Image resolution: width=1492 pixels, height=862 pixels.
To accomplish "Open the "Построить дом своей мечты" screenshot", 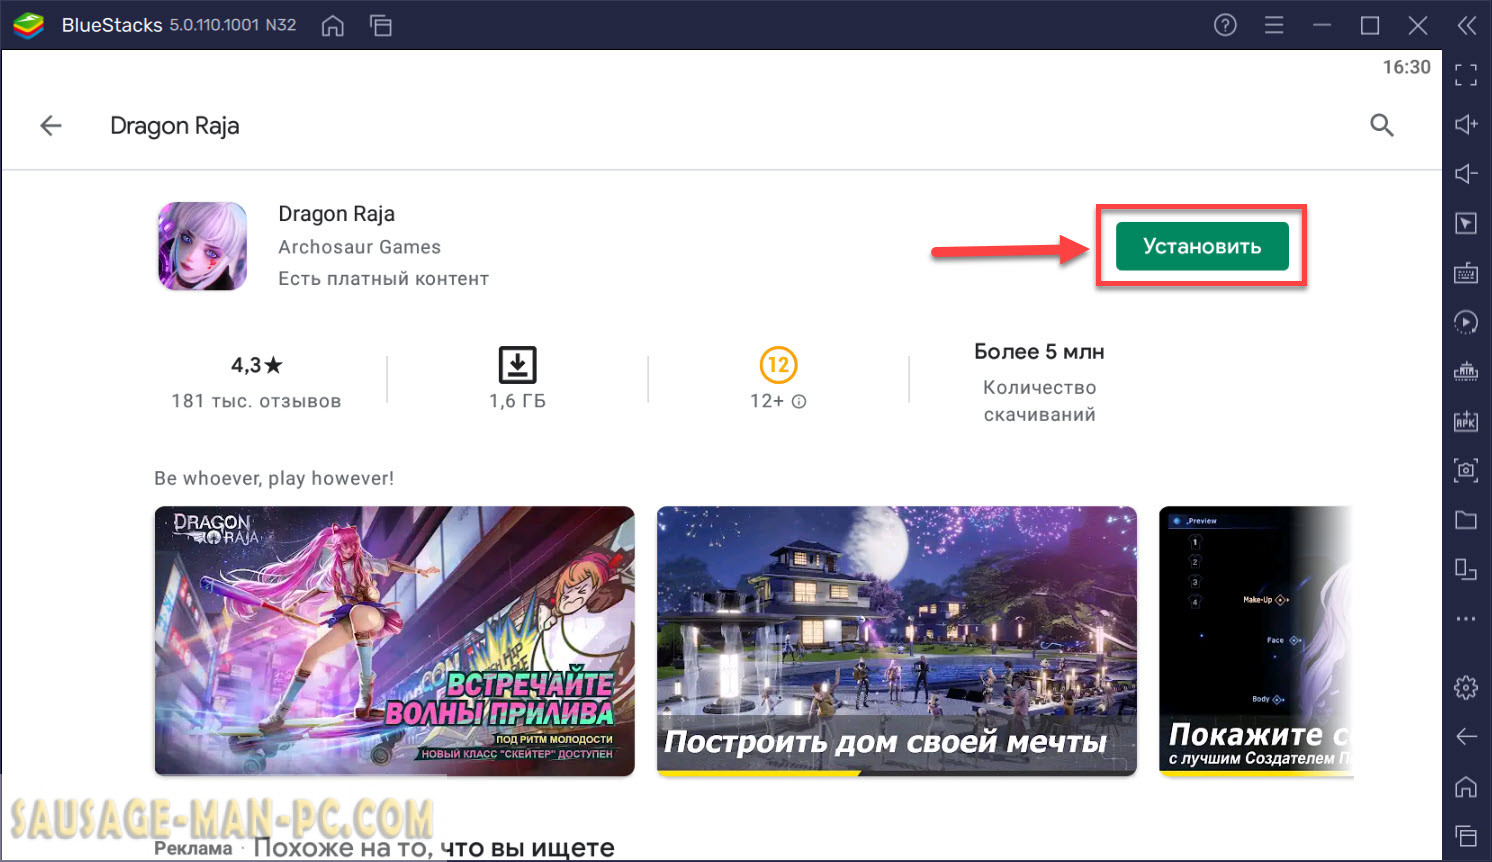I will (896, 641).
